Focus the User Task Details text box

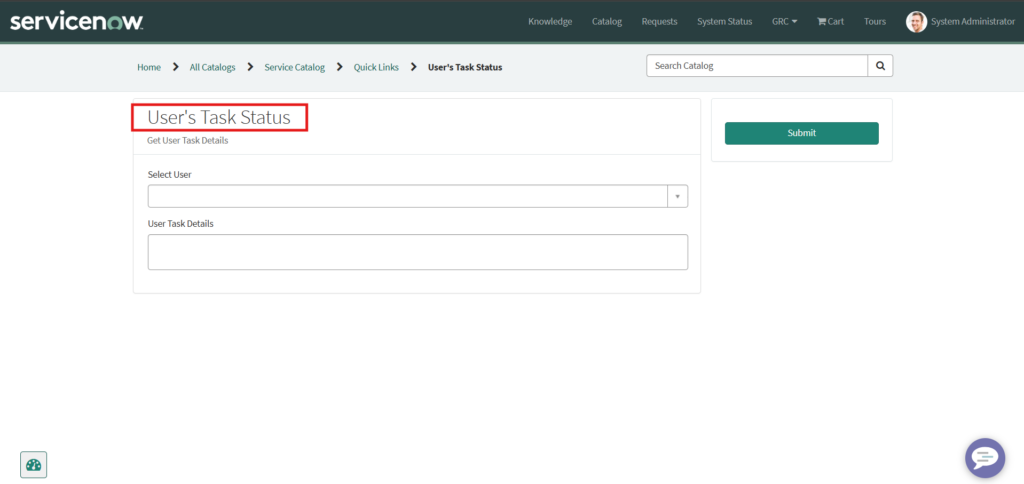click(x=417, y=252)
